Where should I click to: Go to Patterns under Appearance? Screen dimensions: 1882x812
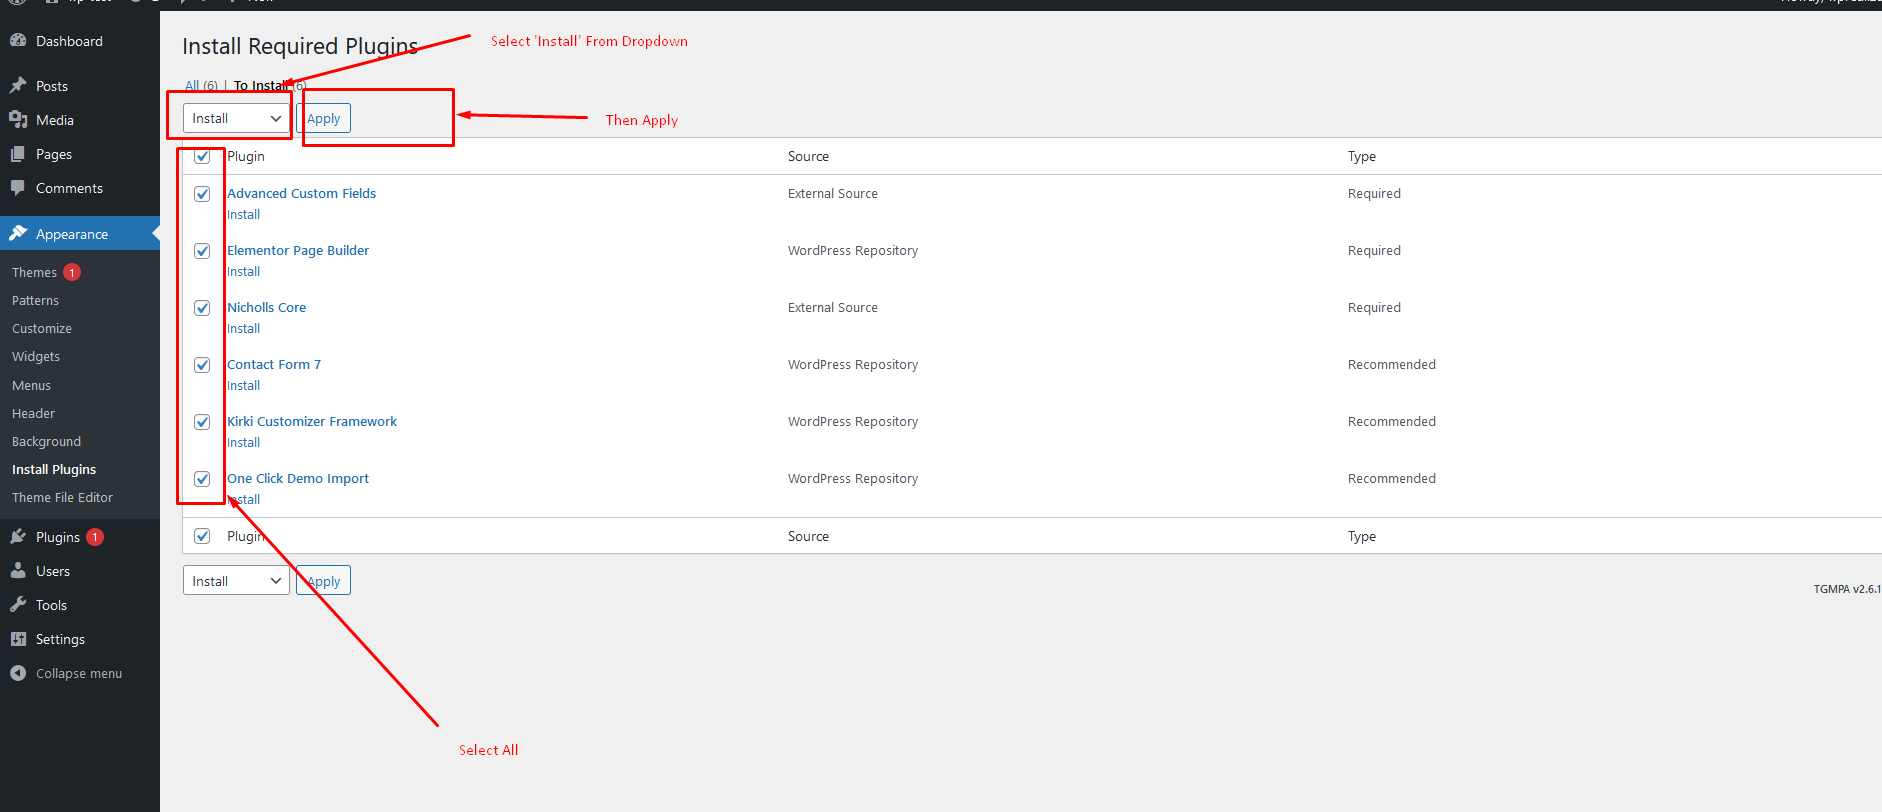coord(35,300)
